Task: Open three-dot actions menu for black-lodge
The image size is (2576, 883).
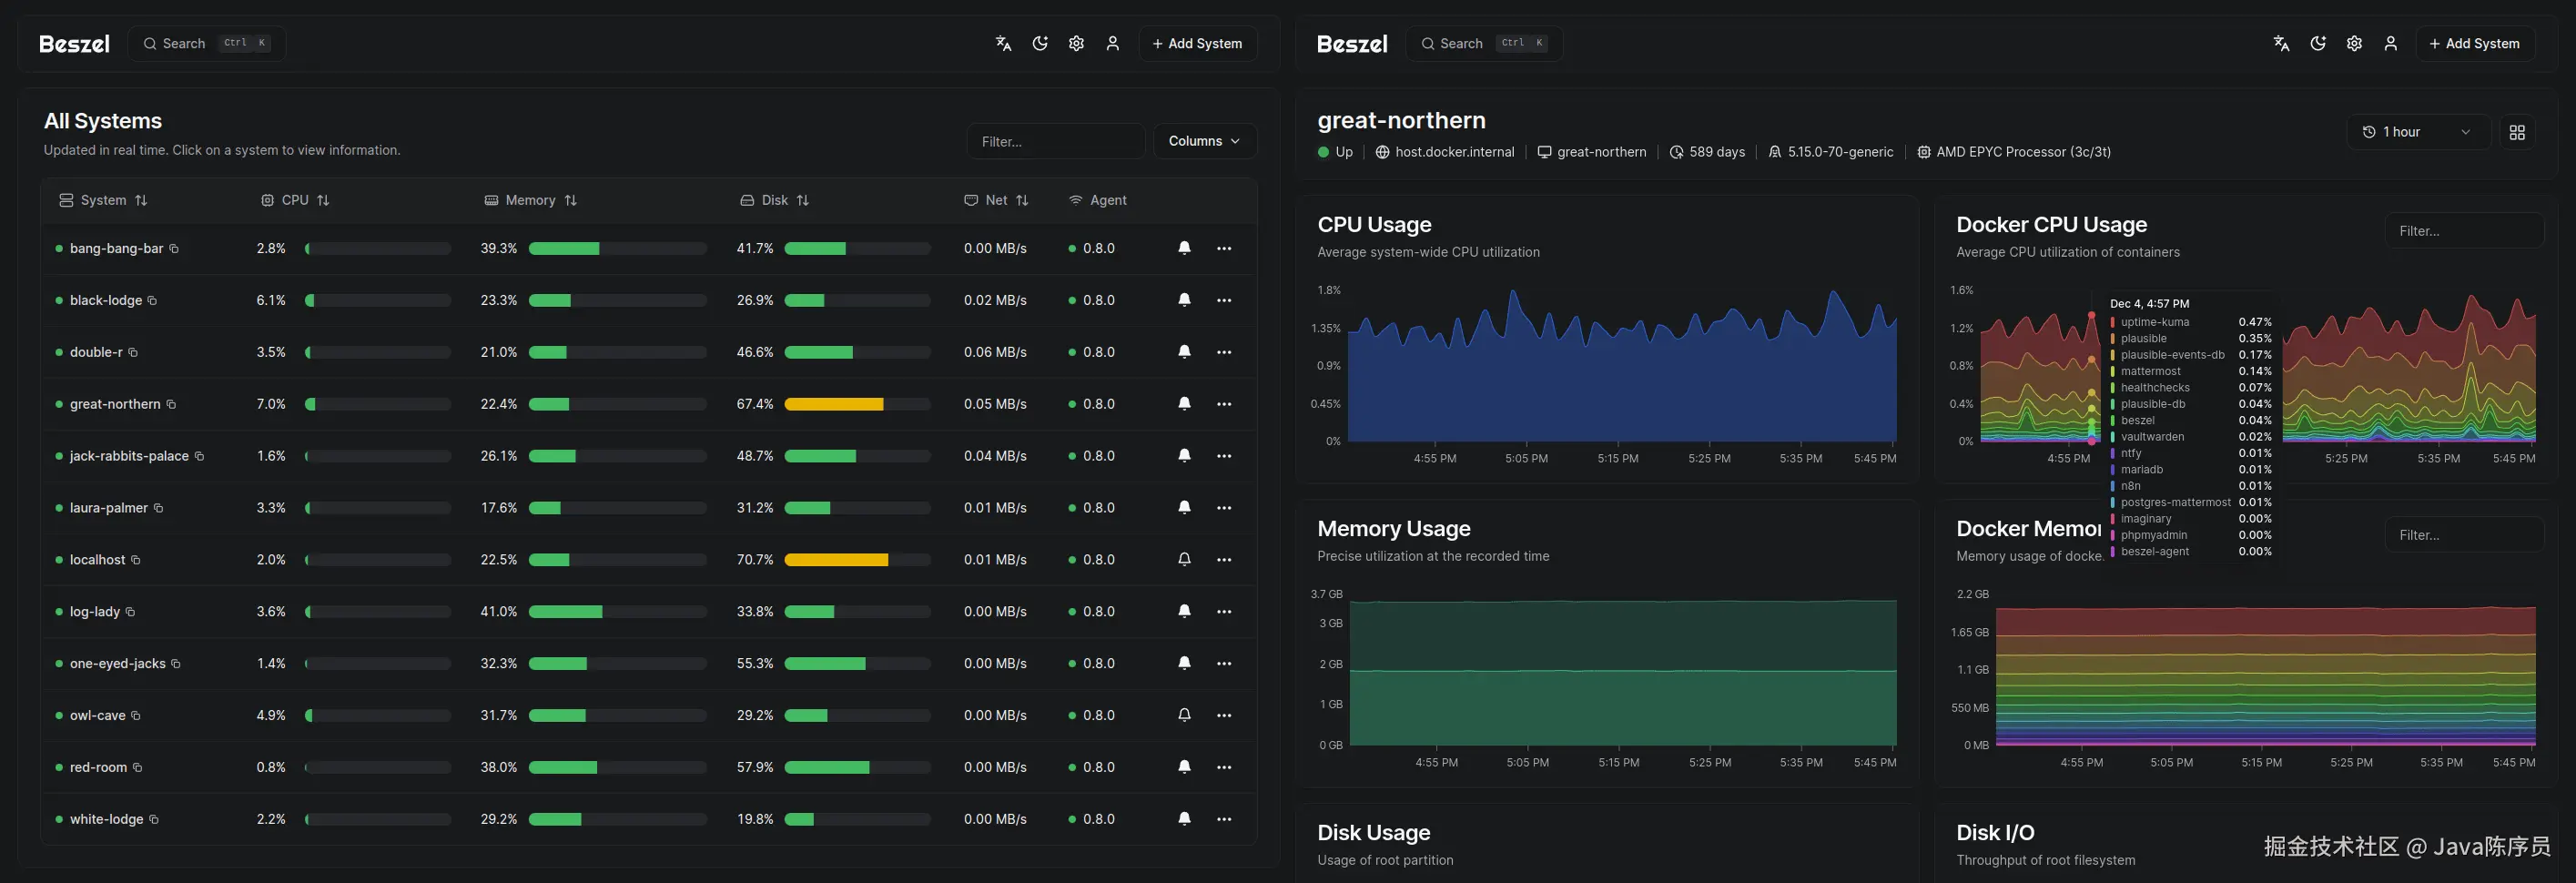Action: pyautogui.click(x=1224, y=300)
